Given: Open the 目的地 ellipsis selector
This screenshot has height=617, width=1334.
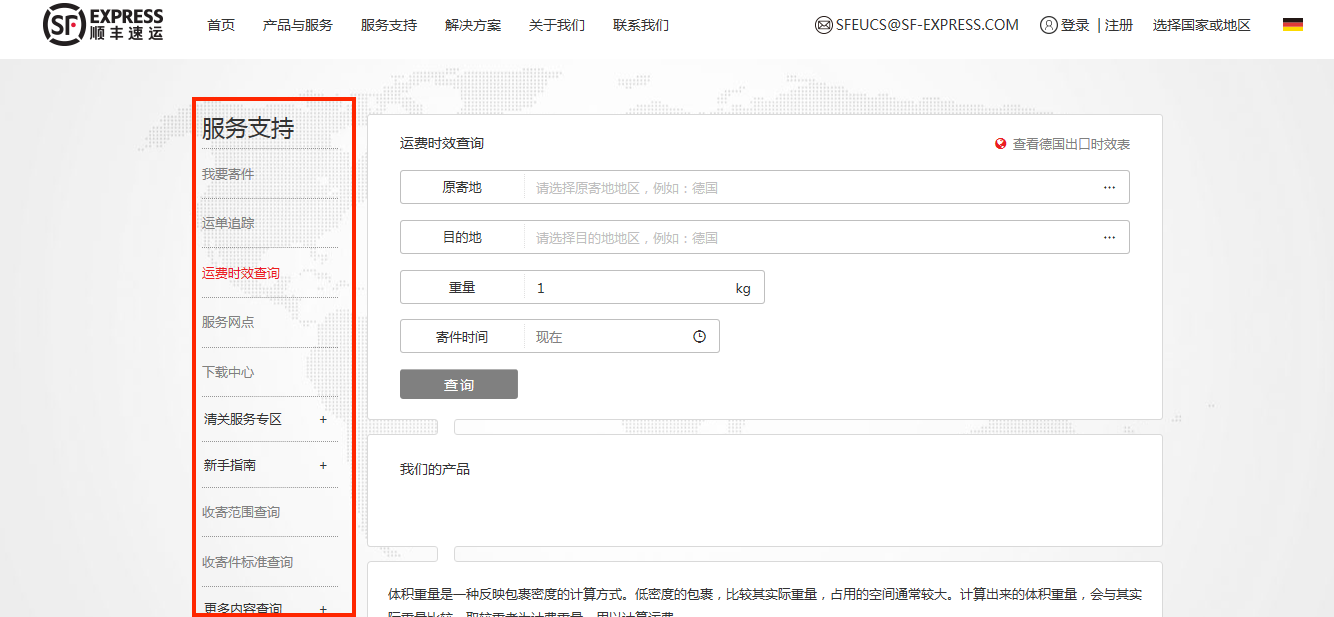Looking at the screenshot, I should (x=1109, y=237).
